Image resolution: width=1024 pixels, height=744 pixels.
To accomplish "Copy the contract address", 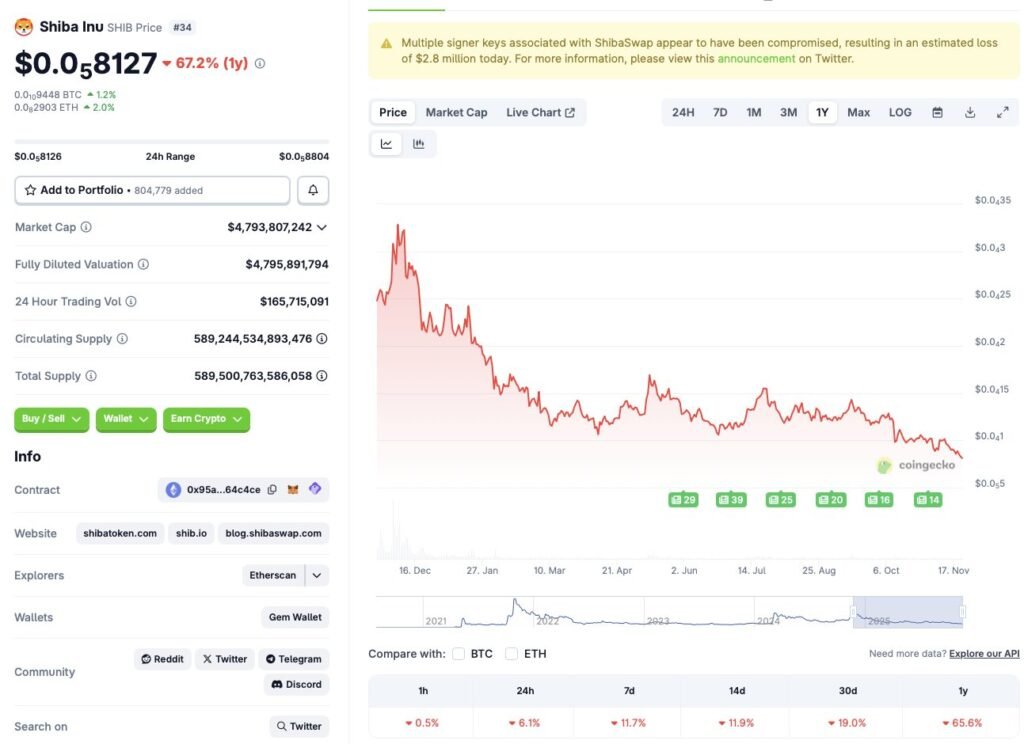I will 272,490.
